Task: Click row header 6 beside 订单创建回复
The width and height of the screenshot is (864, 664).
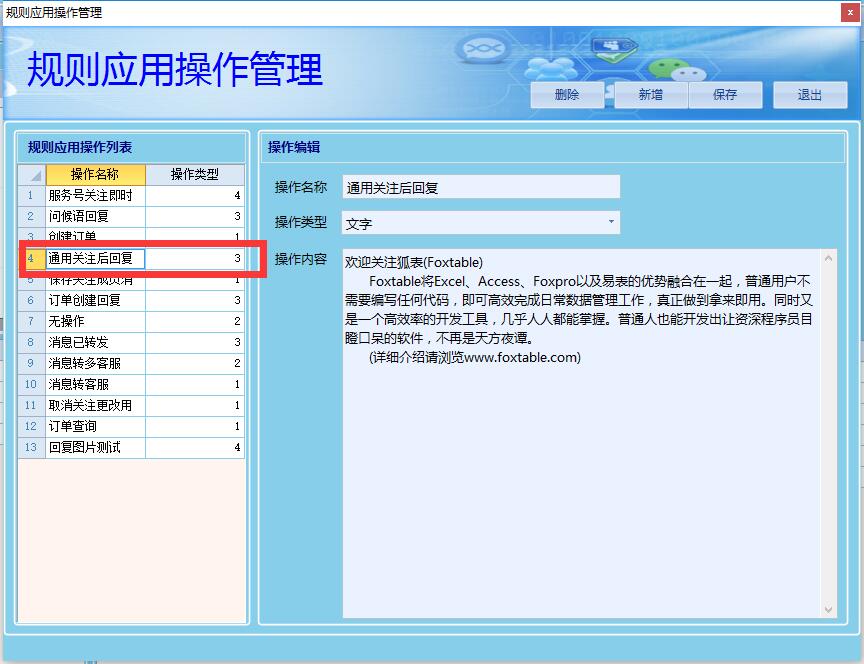Action: (32, 300)
